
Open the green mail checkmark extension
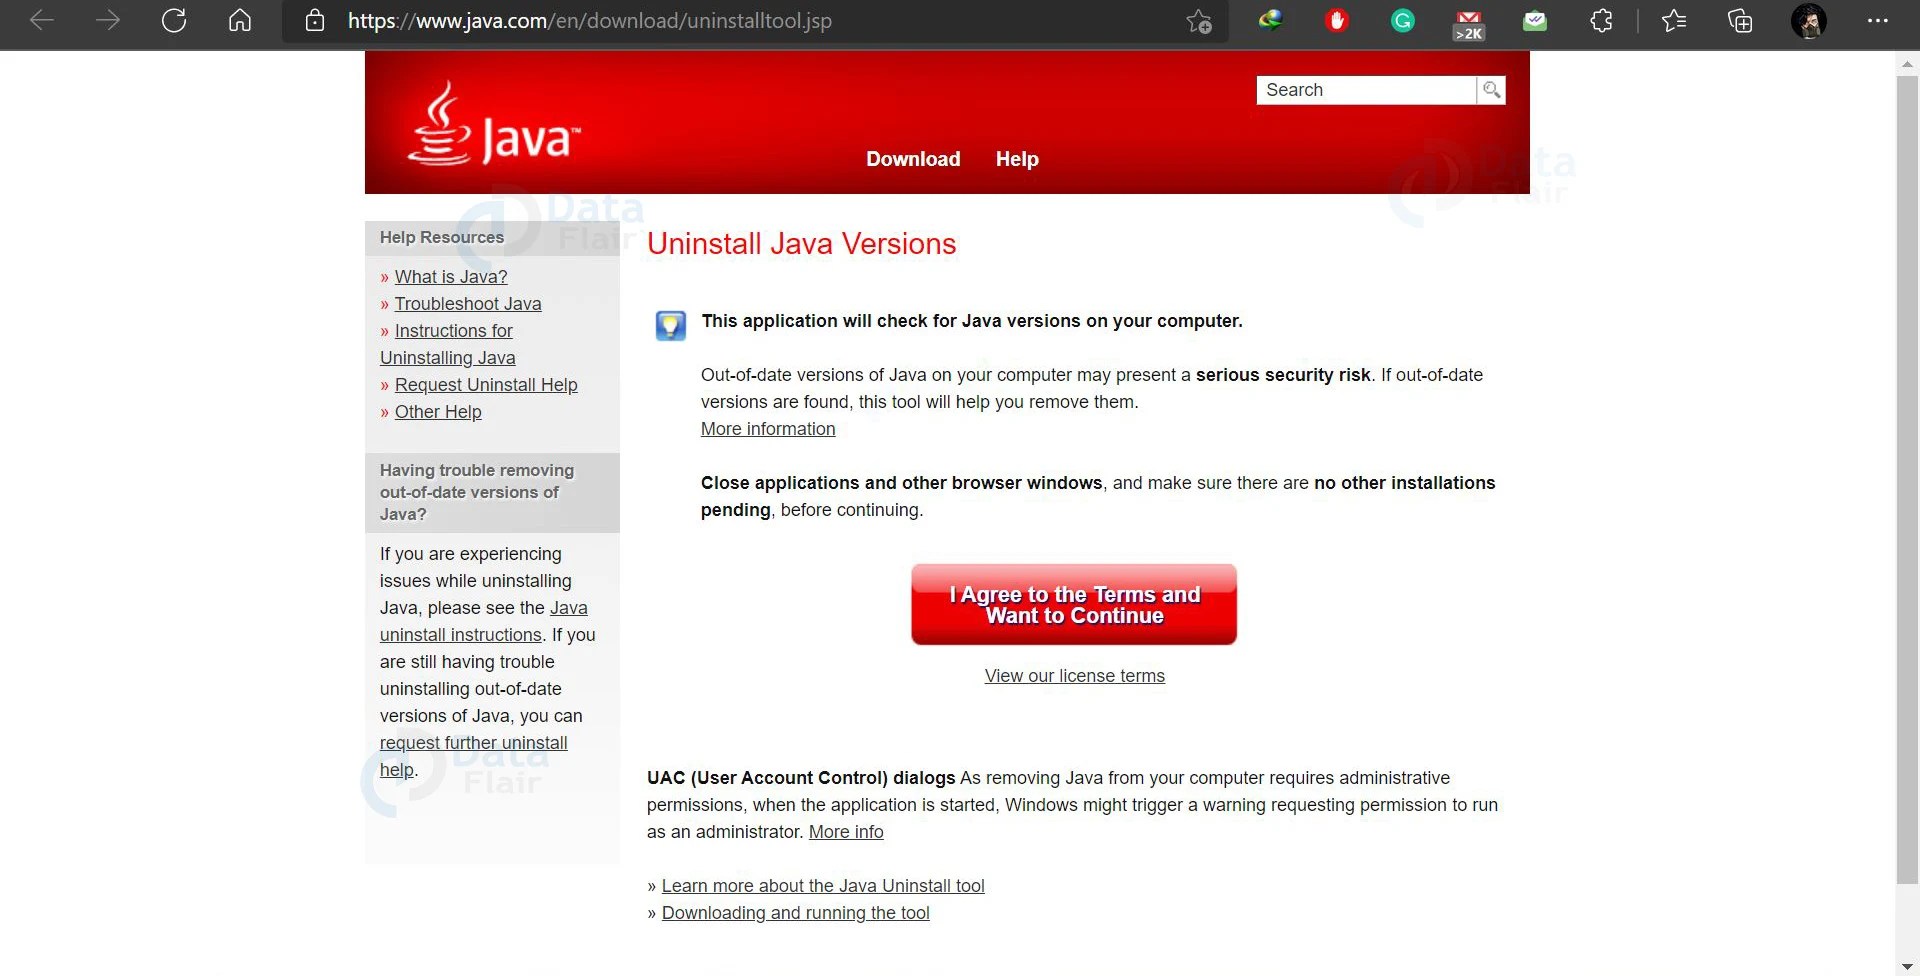pos(1535,20)
